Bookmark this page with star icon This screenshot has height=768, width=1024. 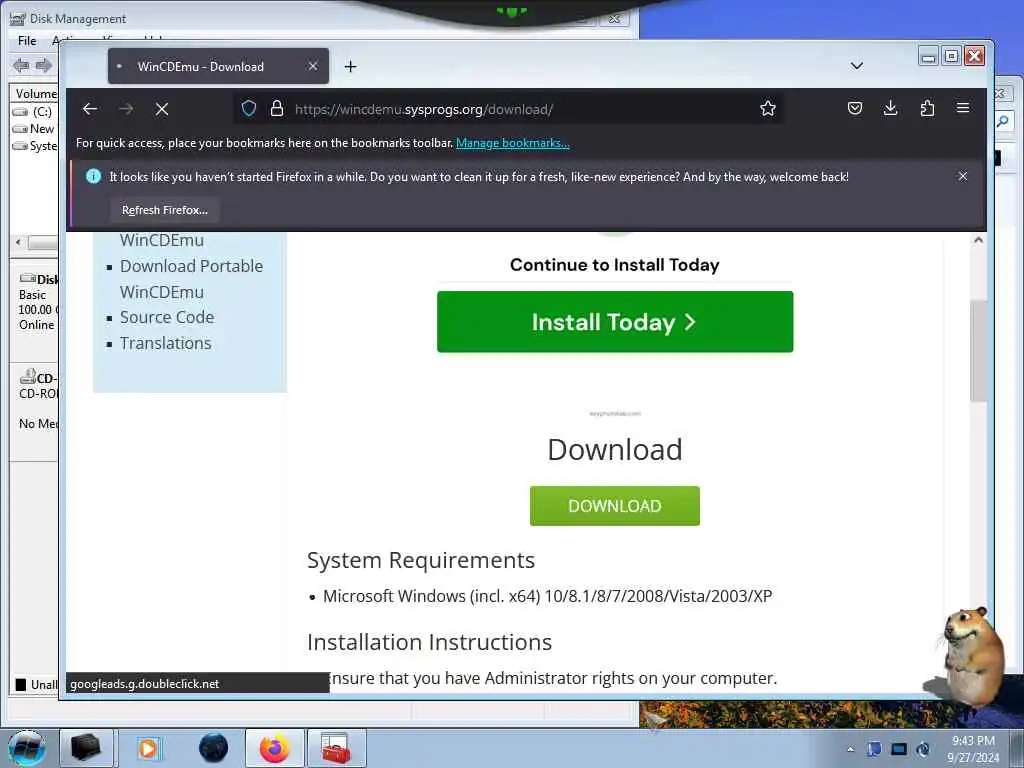point(768,108)
